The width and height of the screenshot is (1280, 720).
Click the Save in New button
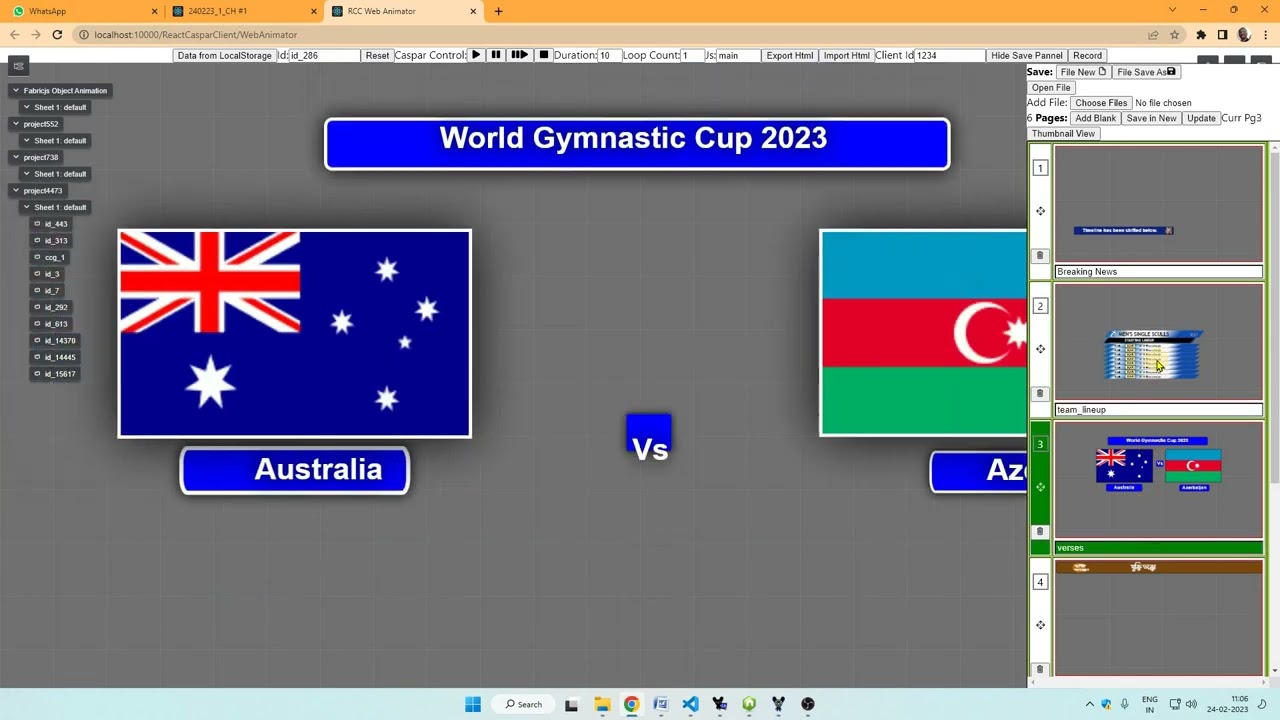pyautogui.click(x=1151, y=118)
